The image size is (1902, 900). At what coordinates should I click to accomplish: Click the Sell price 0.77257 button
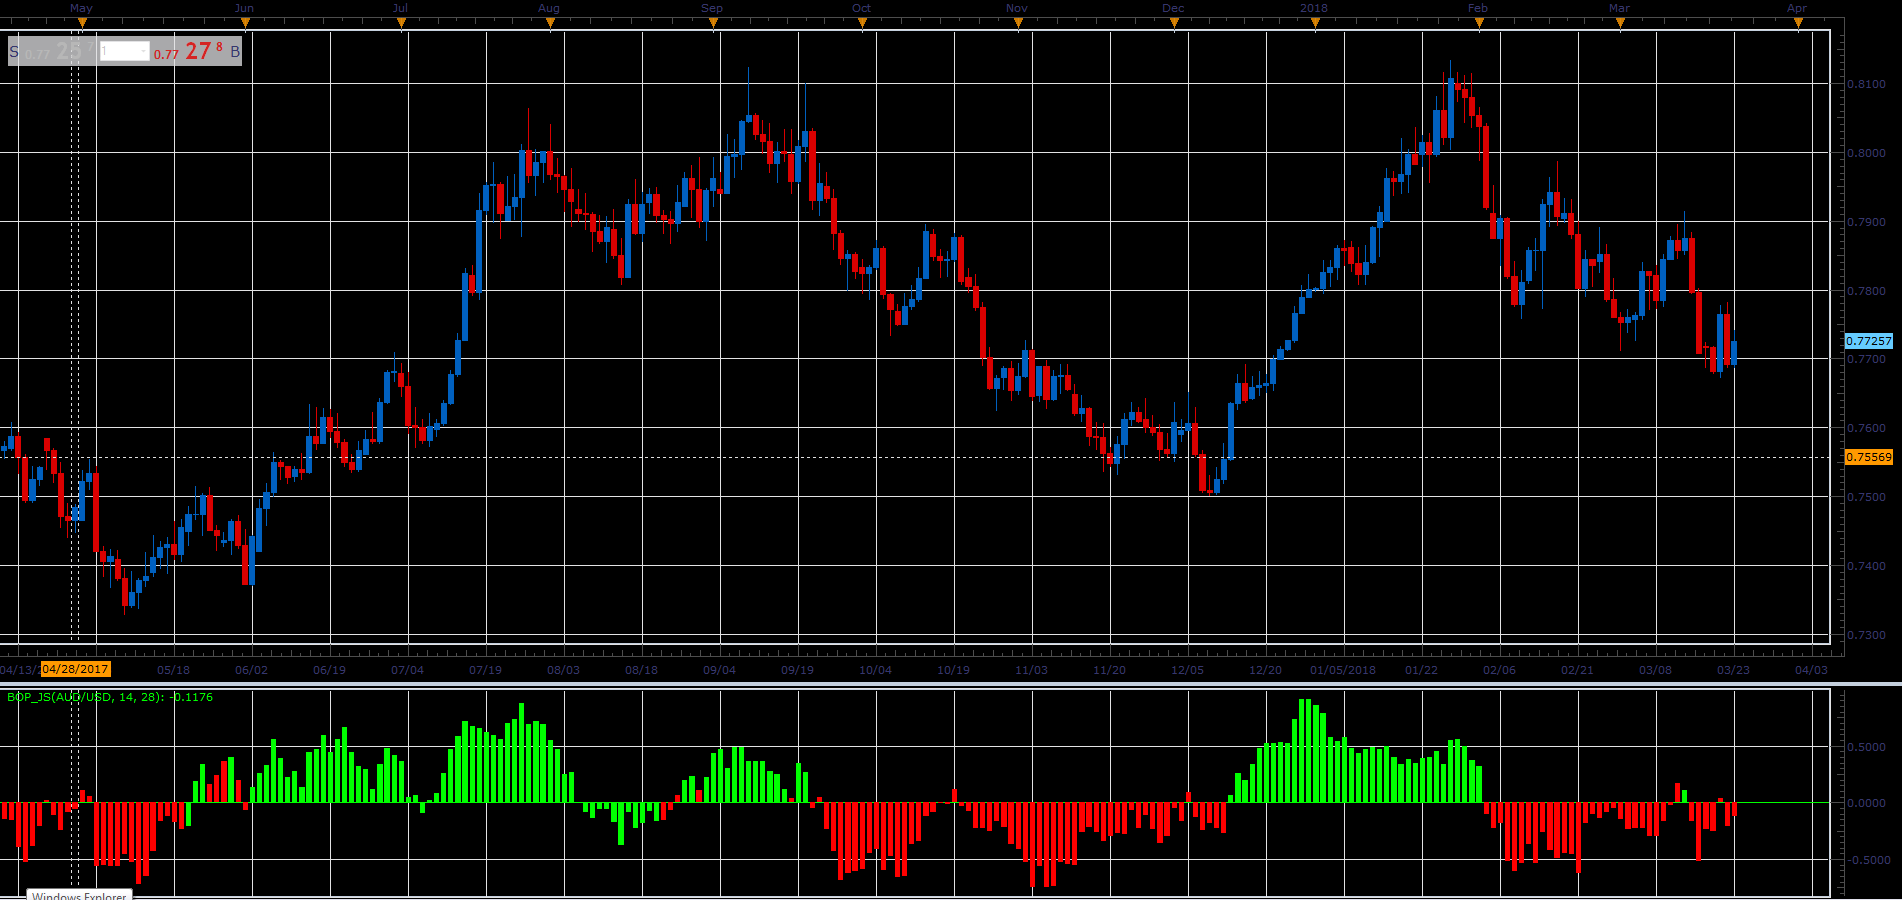(52, 51)
